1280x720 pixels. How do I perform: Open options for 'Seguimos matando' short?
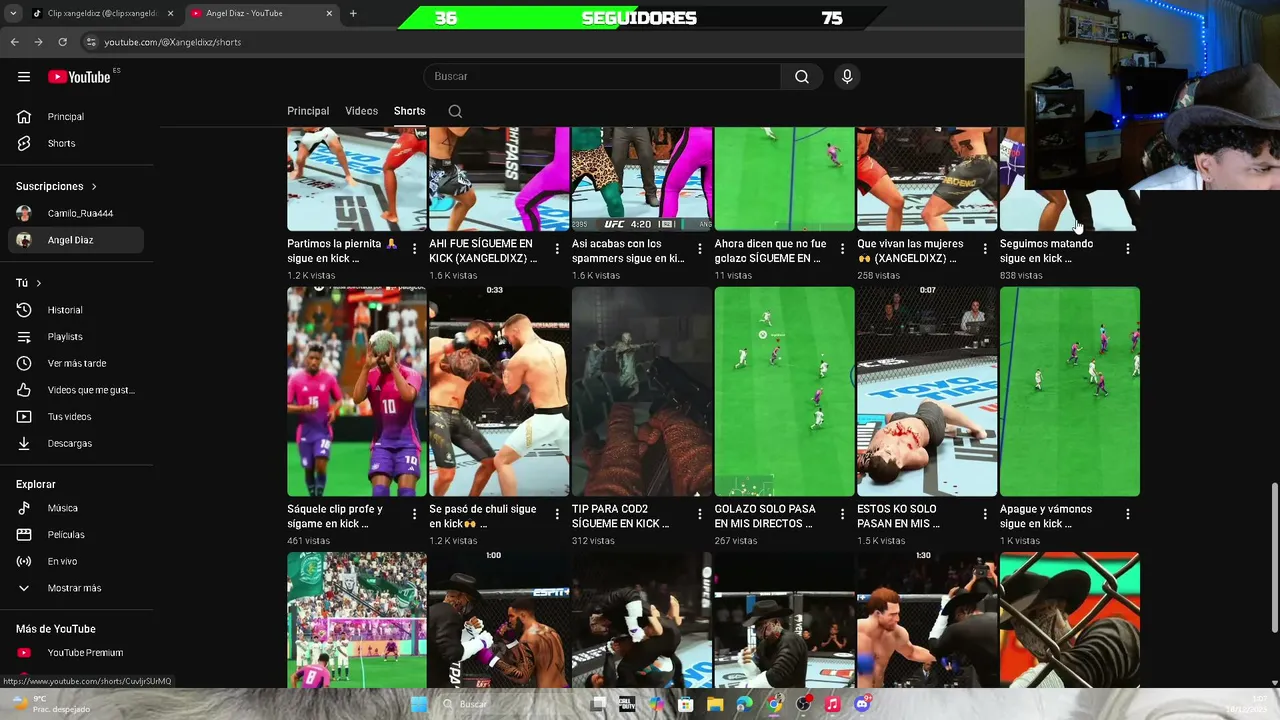[1127, 249]
